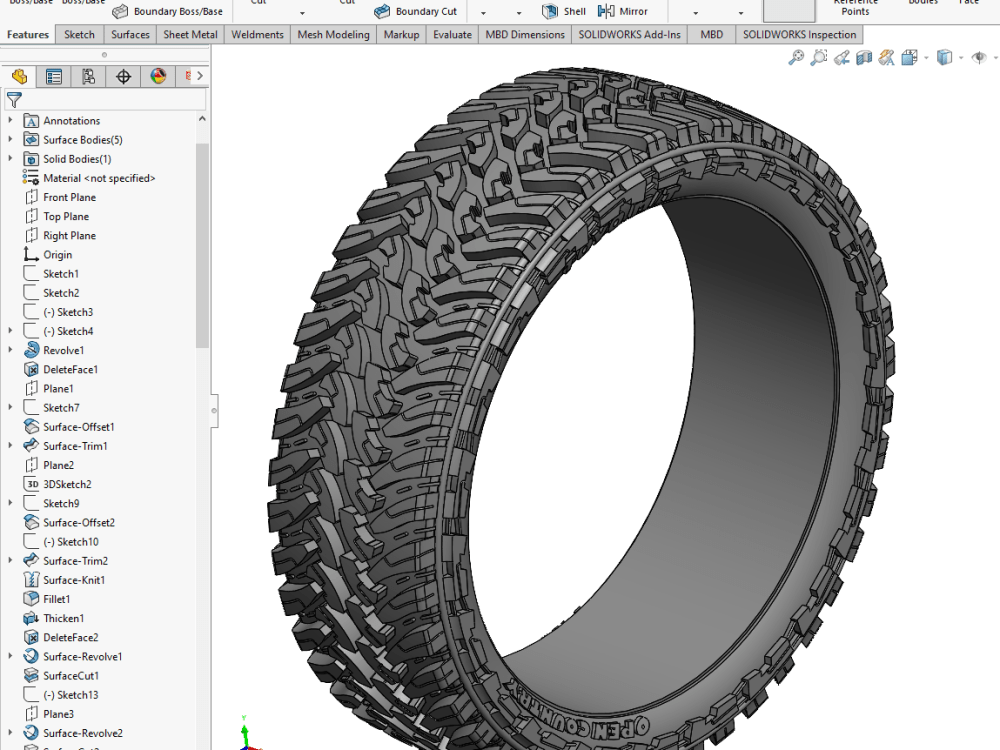This screenshot has width=1000, height=750.
Task: Expand the Surface Bodies(5) folder
Action: tap(8, 139)
